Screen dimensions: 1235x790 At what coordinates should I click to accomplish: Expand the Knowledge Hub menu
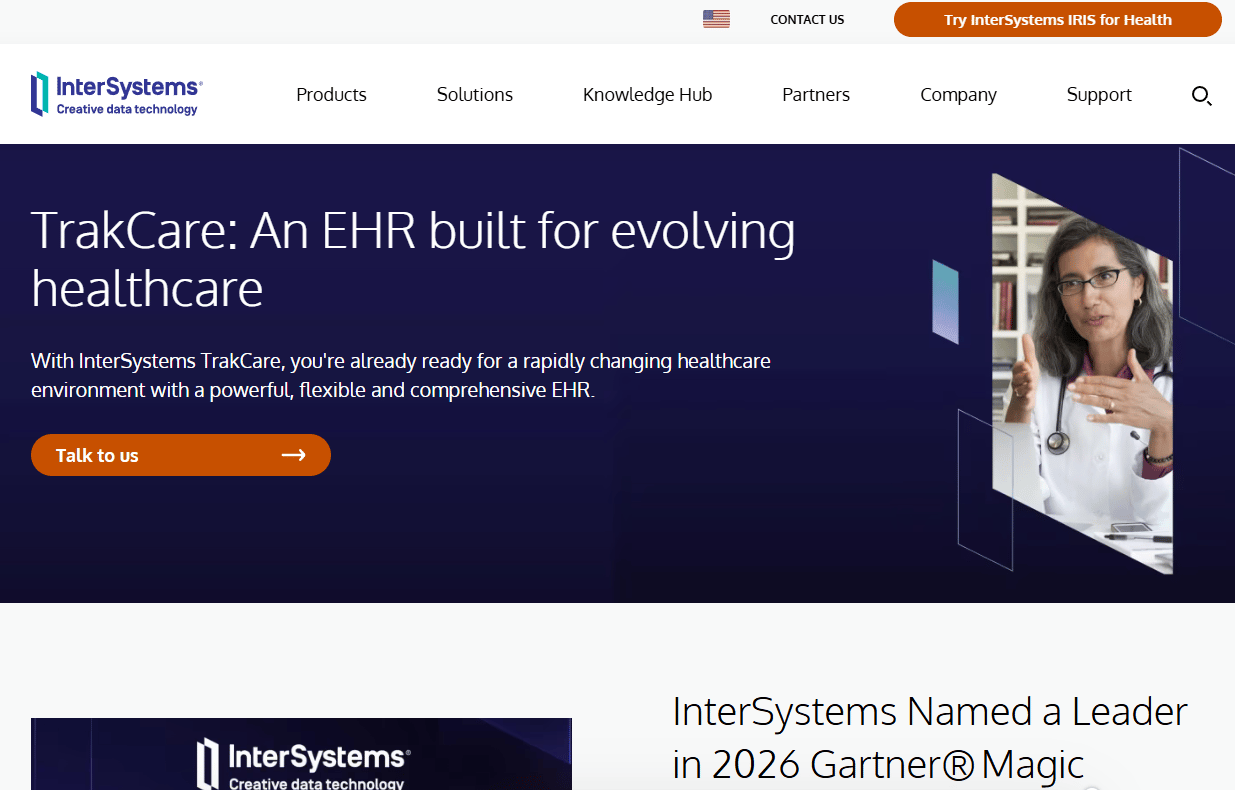click(x=647, y=95)
